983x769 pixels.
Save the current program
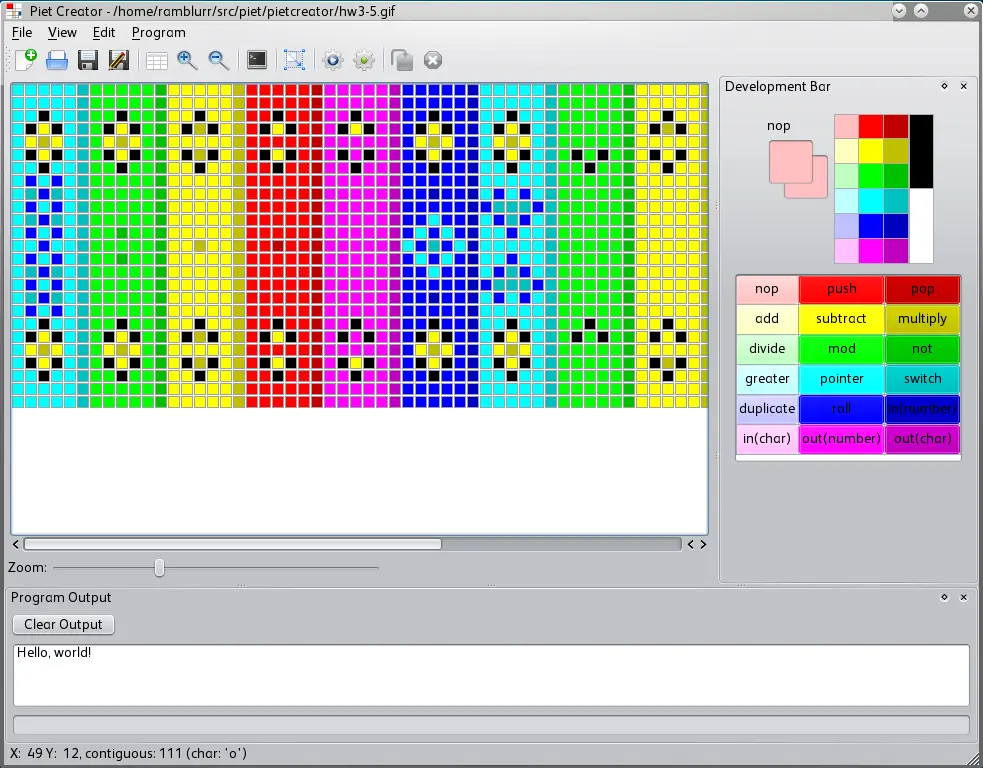(x=87, y=60)
